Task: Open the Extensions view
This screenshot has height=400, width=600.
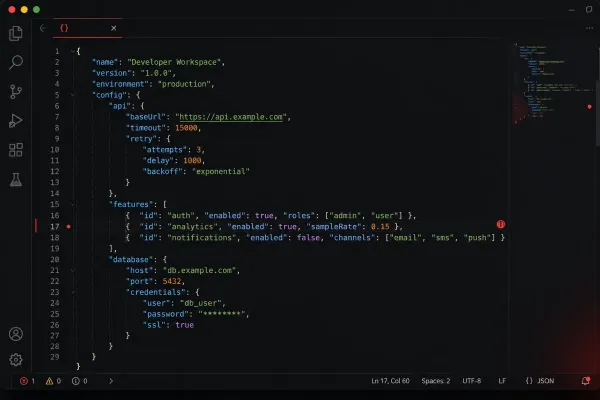Action: click(x=16, y=150)
